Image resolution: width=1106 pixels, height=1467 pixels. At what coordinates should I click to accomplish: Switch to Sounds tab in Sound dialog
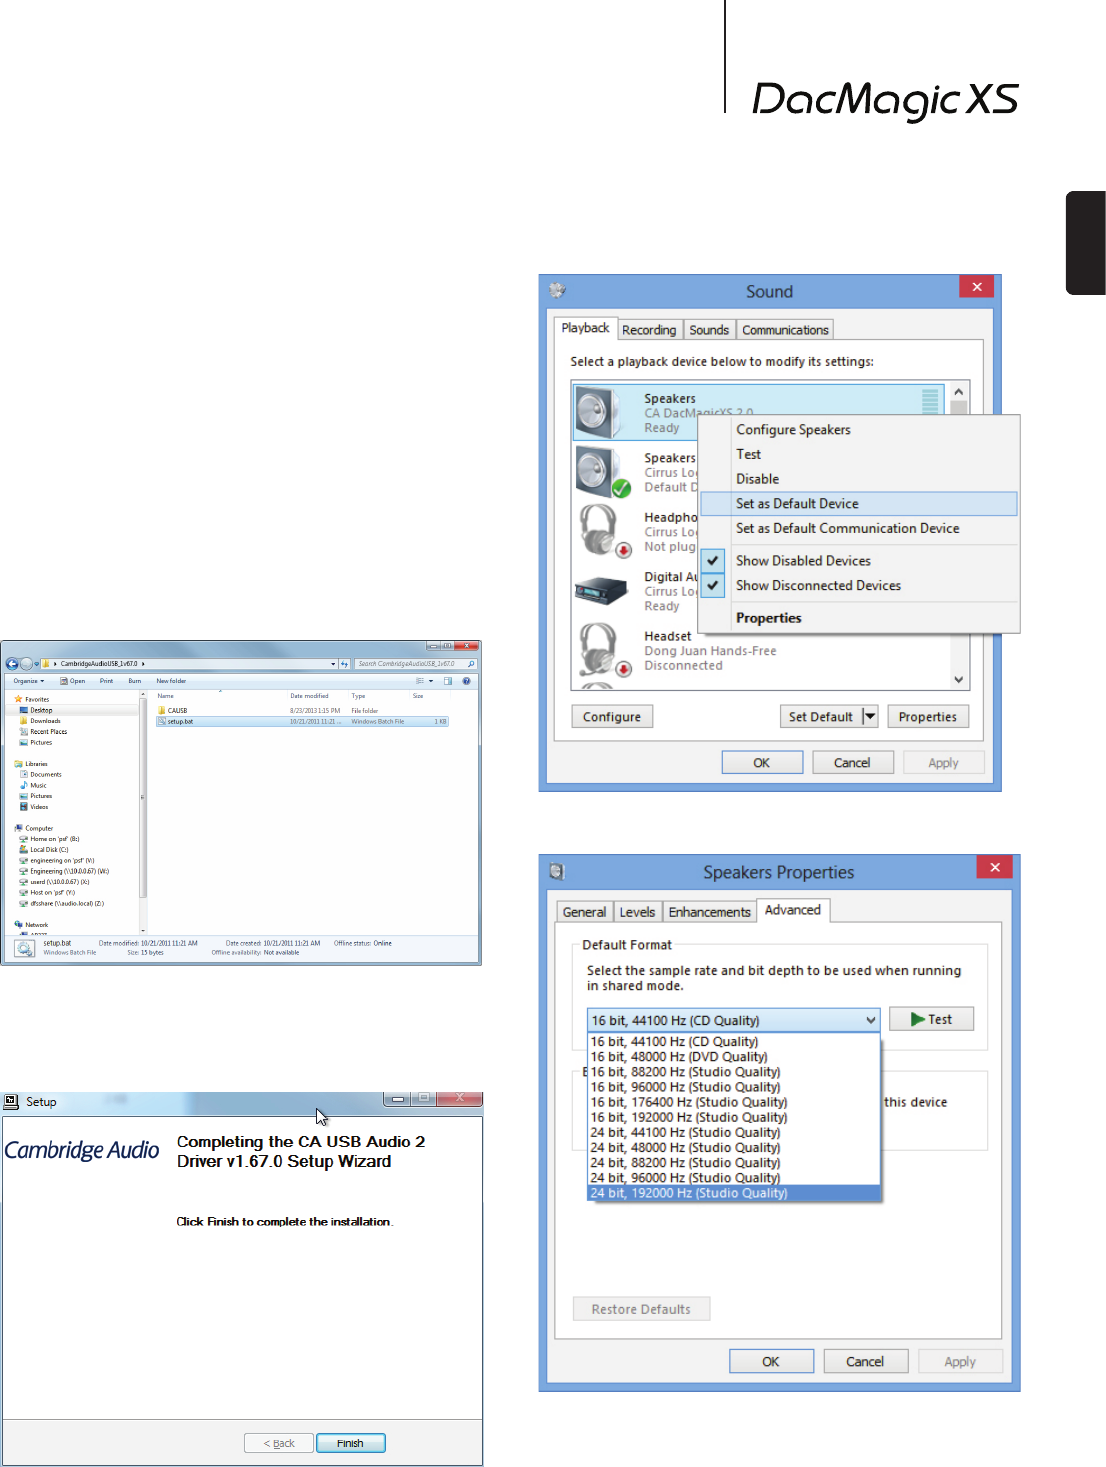pyautogui.click(x=709, y=330)
